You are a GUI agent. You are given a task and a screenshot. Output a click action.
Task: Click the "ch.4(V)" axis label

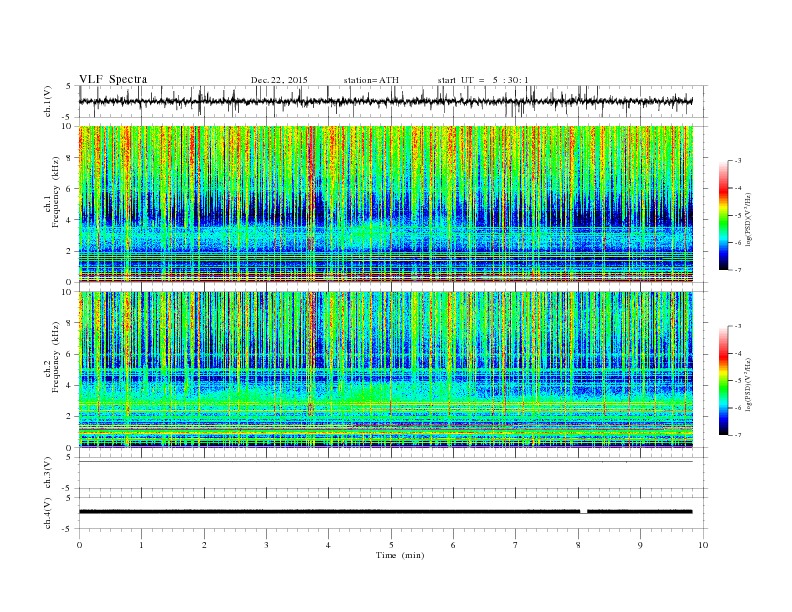tap(48, 513)
